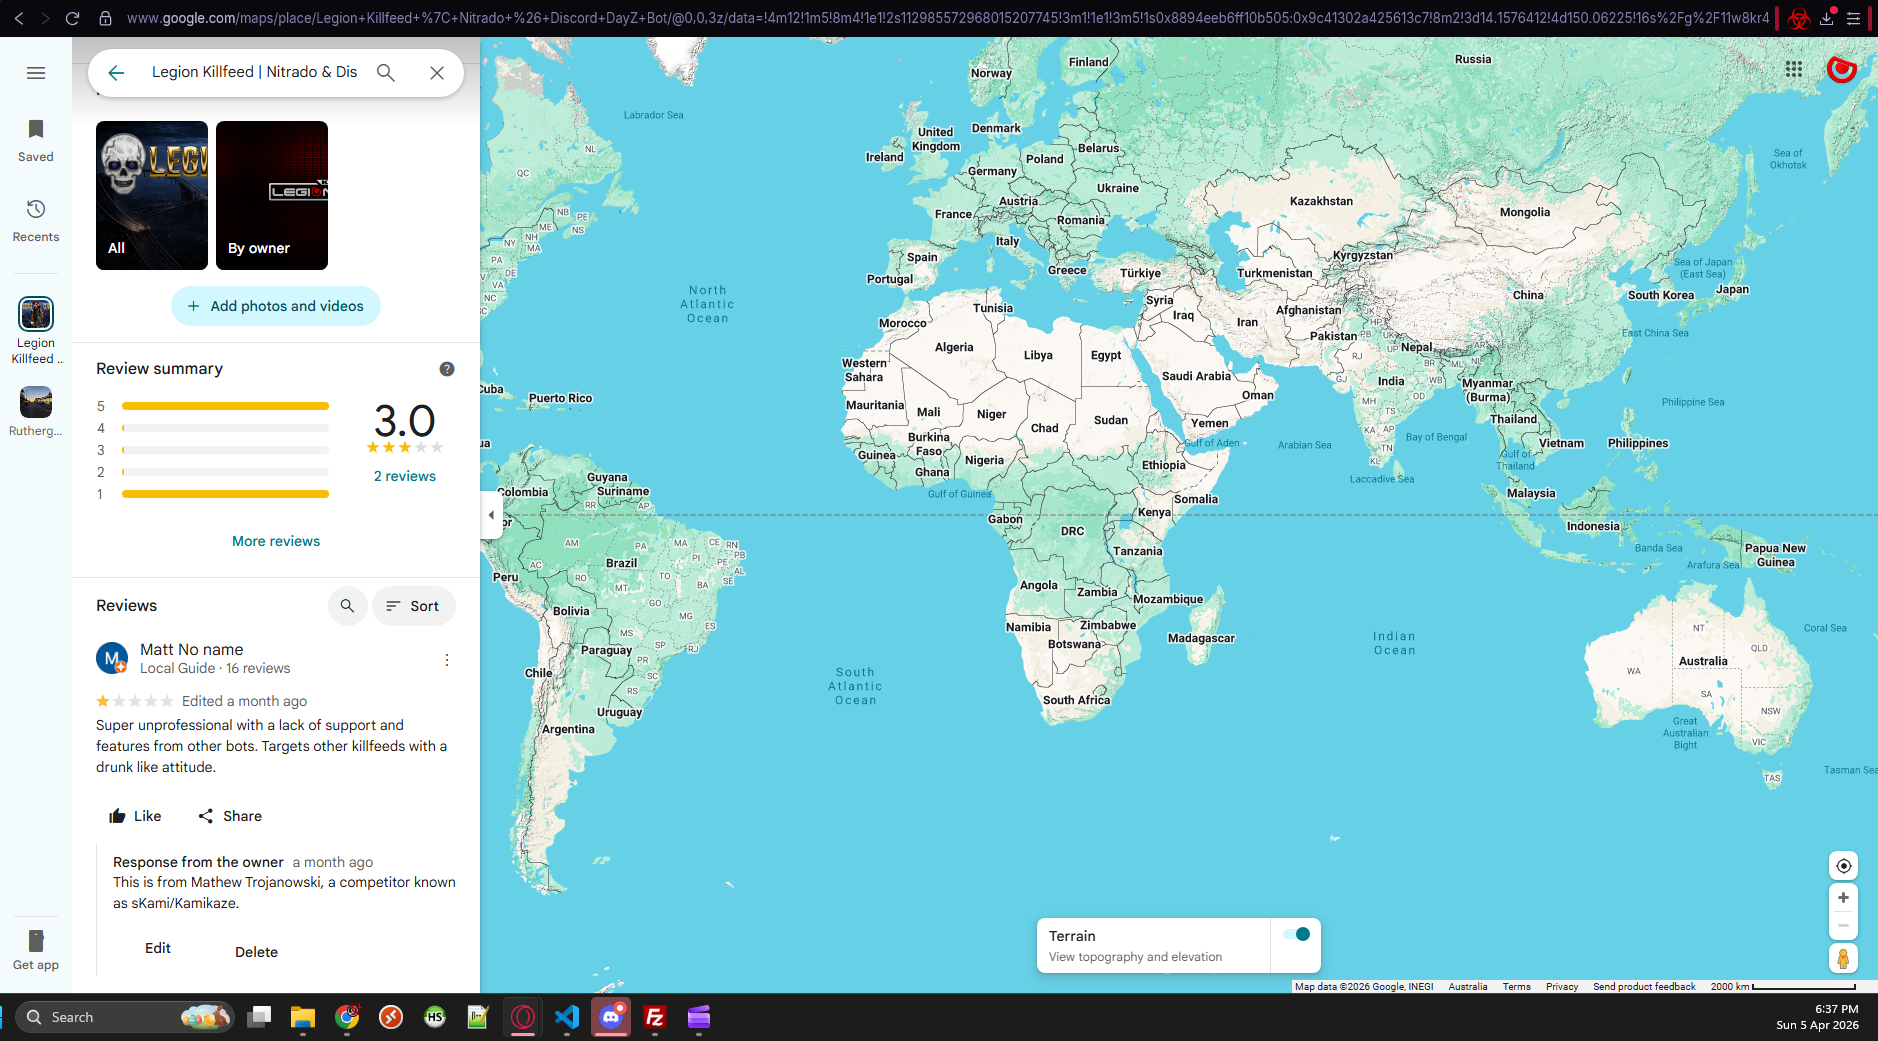The image size is (1878, 1041).
Task: Open more options for Matt No name's review
Action: (x=447, y=660)
